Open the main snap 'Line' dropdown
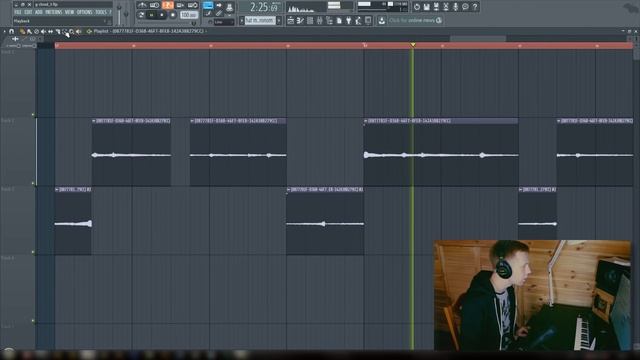The height and width of the screenshot is (360, 640). tap(224, 22)
